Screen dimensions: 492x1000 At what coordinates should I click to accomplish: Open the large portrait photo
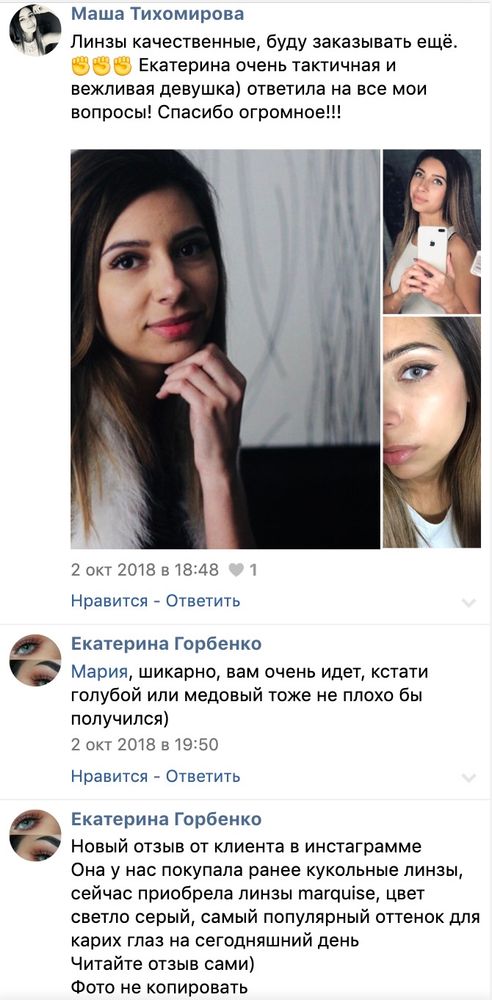tap(225, 349)
